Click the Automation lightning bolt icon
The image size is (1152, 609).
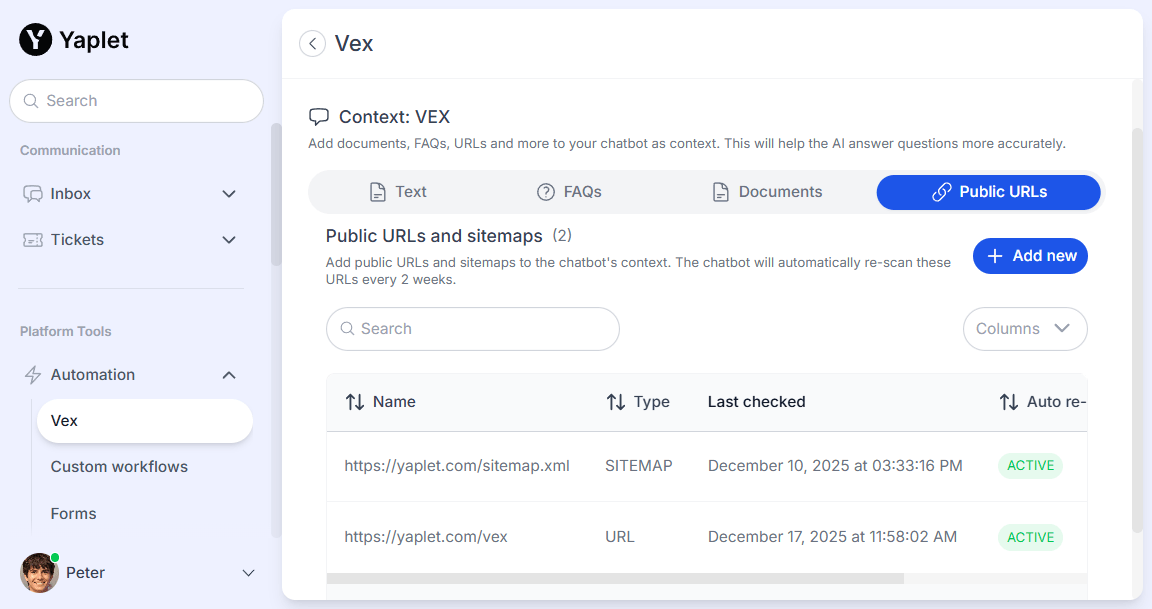(33, 375)
